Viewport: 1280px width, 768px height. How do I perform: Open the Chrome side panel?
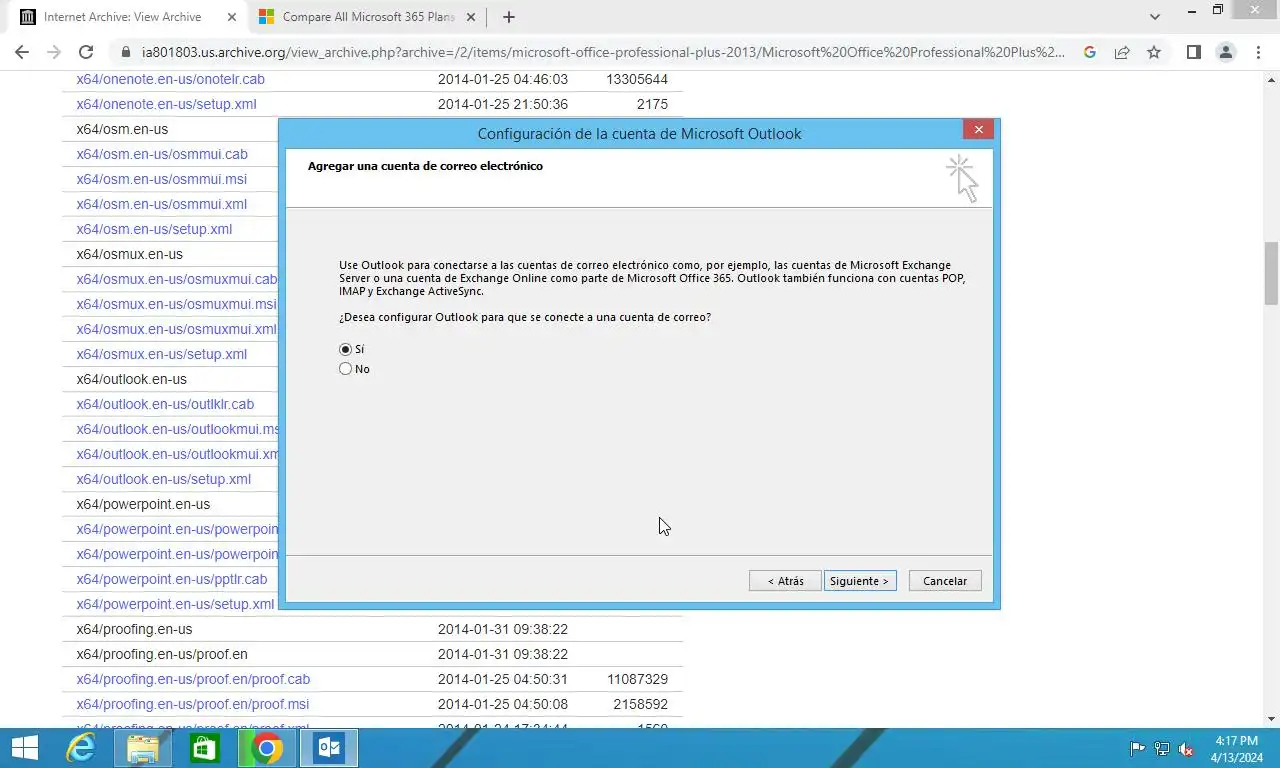[x=1193, y=52]
